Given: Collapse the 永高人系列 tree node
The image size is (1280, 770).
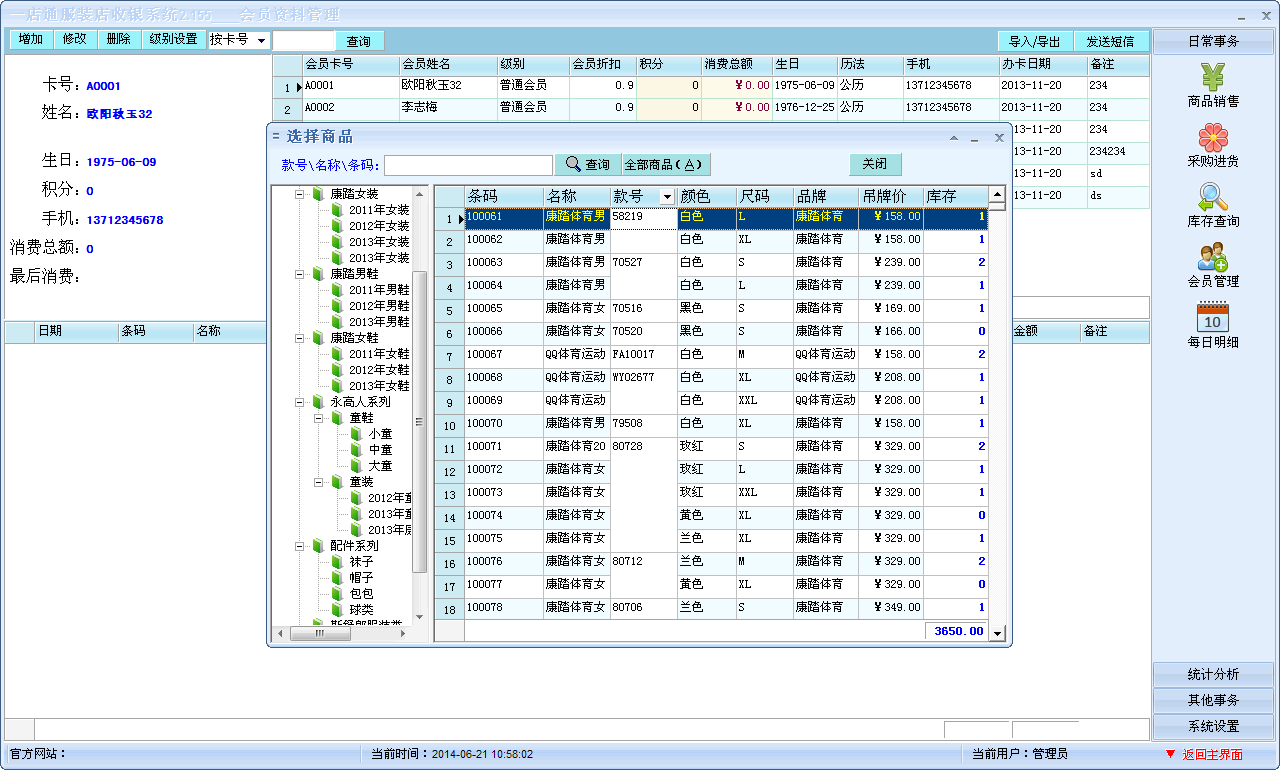Looking at the screenshot, I should [299, 402].
